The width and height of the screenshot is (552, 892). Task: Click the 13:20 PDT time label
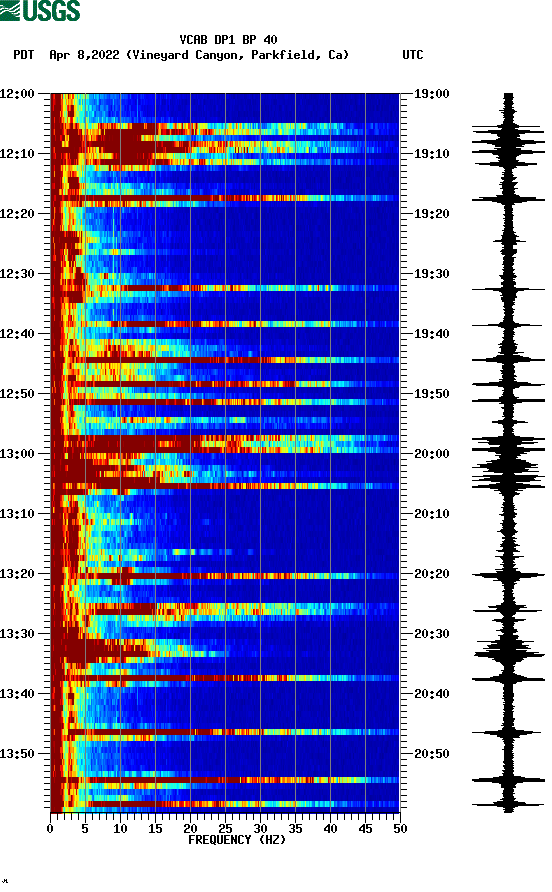tap(18, 574)
